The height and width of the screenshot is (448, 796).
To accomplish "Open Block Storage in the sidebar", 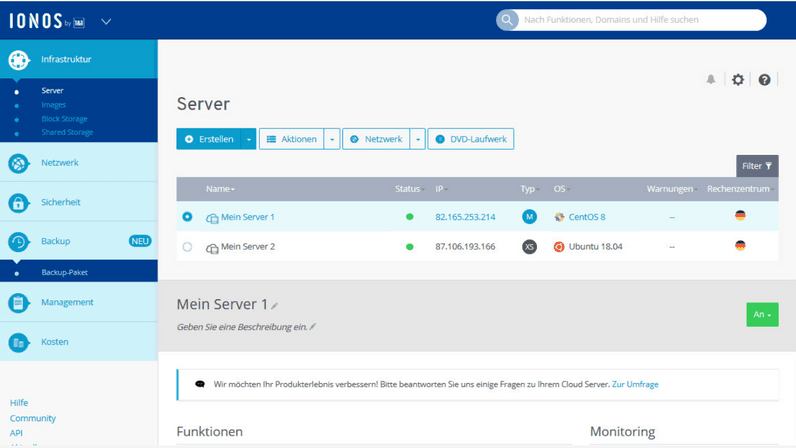I will point(64,119).
